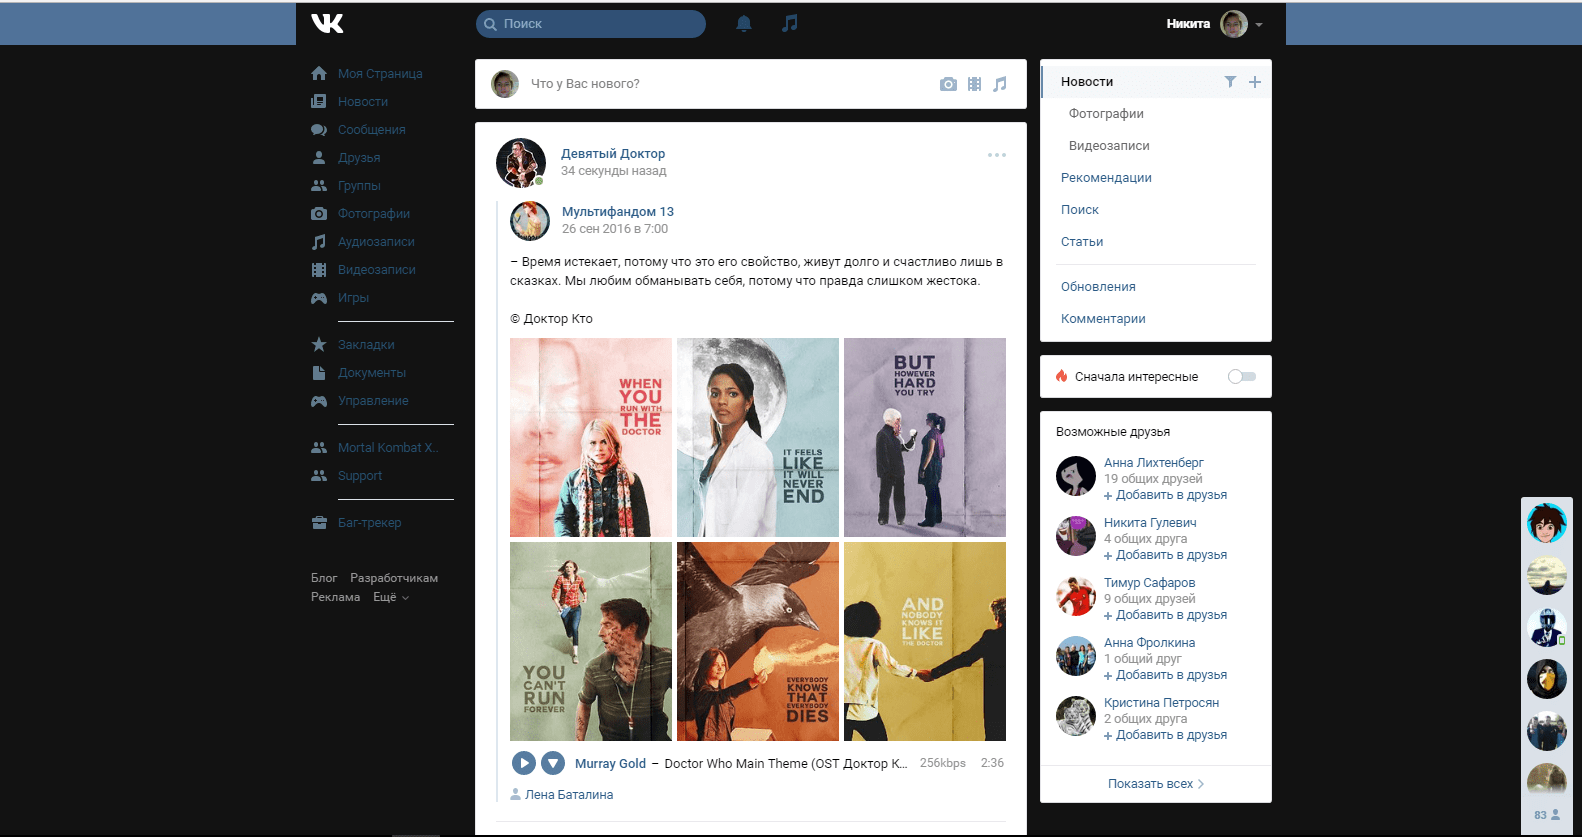Click the gamepad icon beside Управление
The width and height of the screenshot is (1582, 837).
pyautogui.click(x=319, y=400)
